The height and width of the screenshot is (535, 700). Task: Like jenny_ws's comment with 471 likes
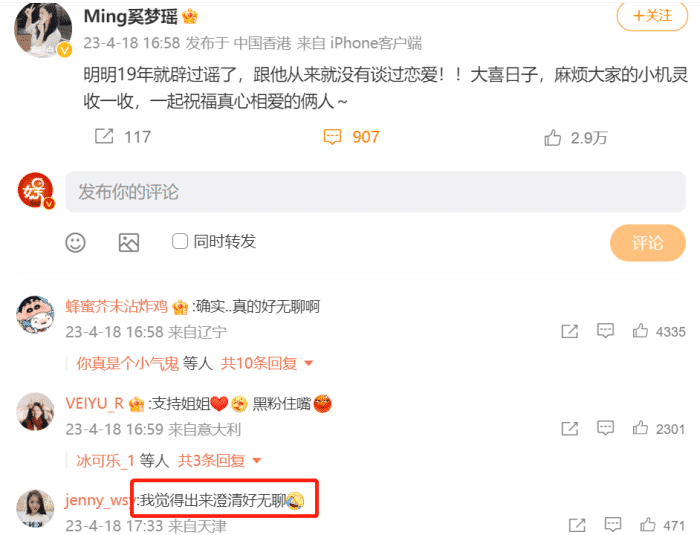pyautogui.click(x=647, y=525)
